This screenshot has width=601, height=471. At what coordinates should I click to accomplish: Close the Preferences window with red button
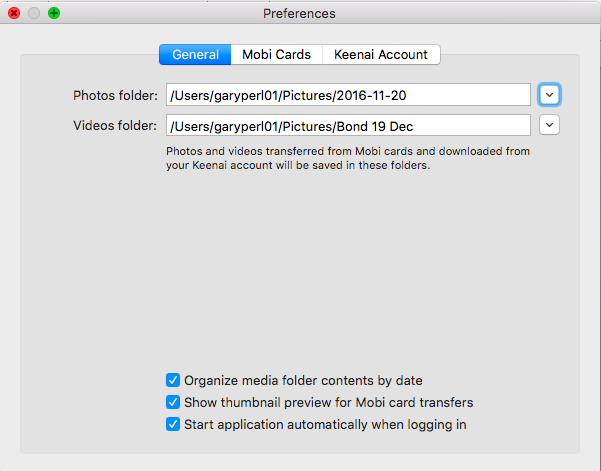click(14, 13)
